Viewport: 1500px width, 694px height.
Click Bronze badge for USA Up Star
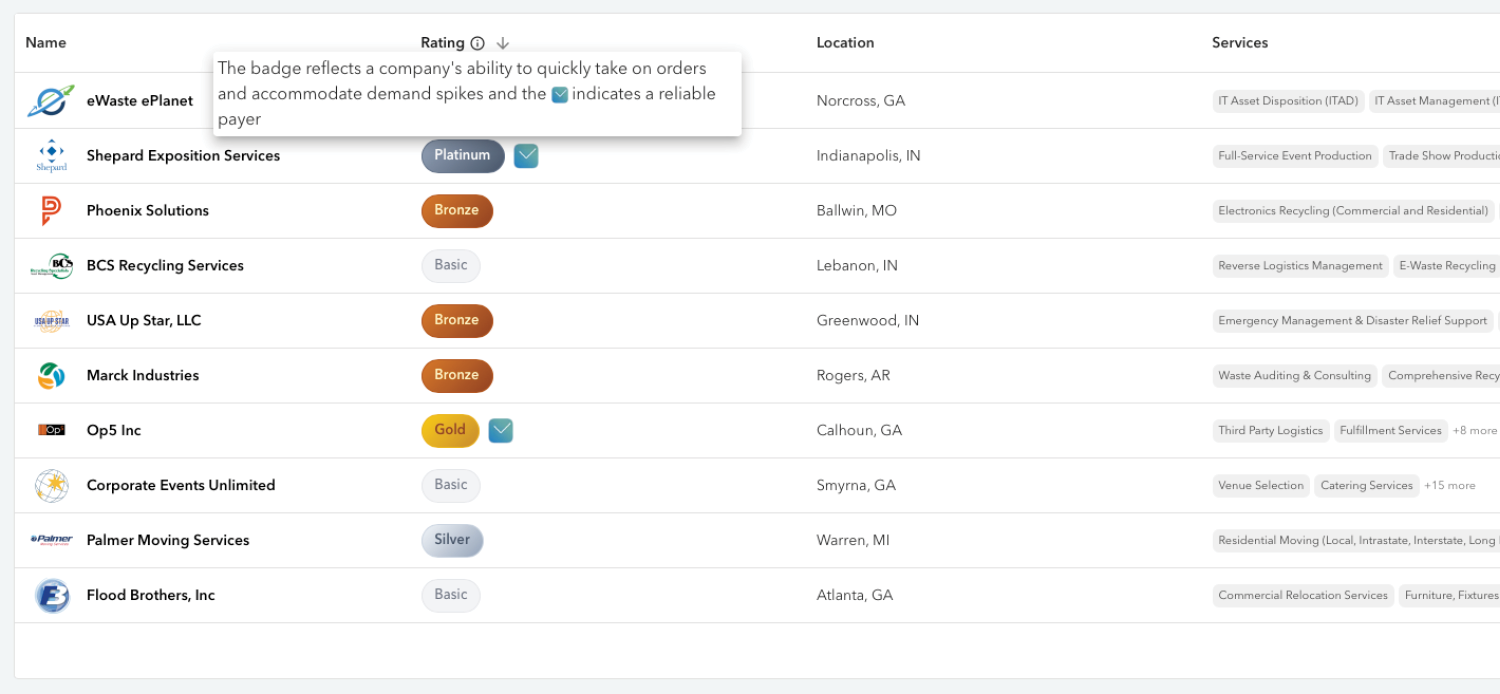tap(457, 321)
